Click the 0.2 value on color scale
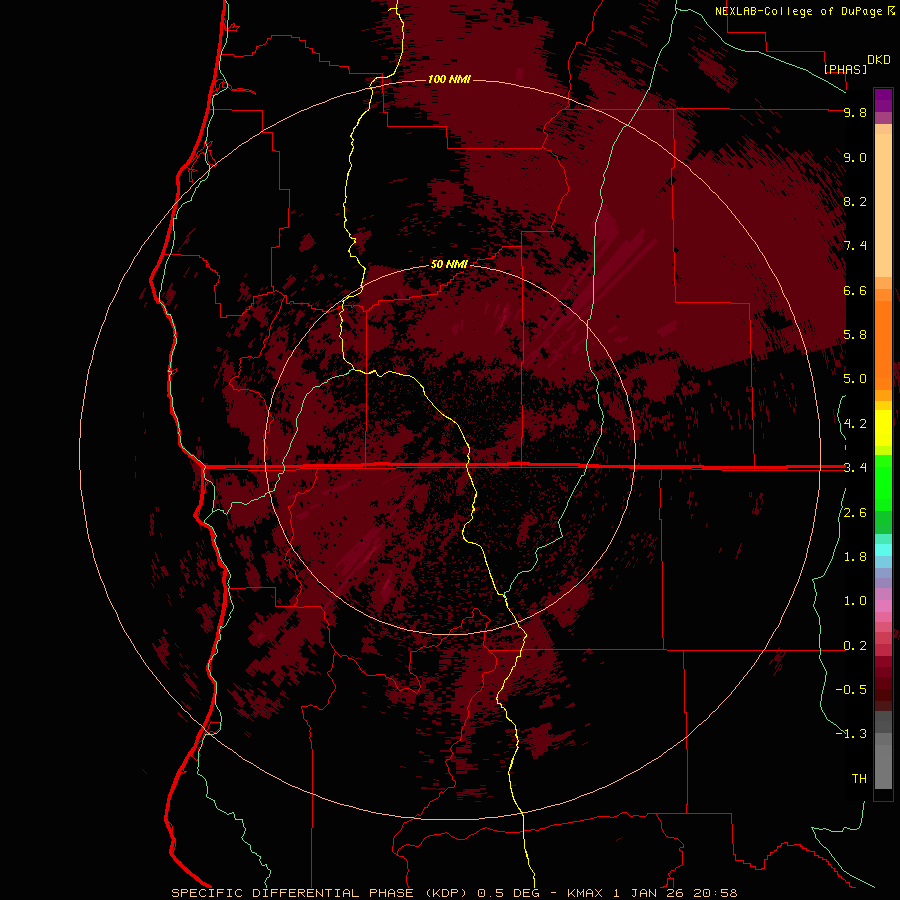Viewport: 900px width, 900px height. click(855, 646)
